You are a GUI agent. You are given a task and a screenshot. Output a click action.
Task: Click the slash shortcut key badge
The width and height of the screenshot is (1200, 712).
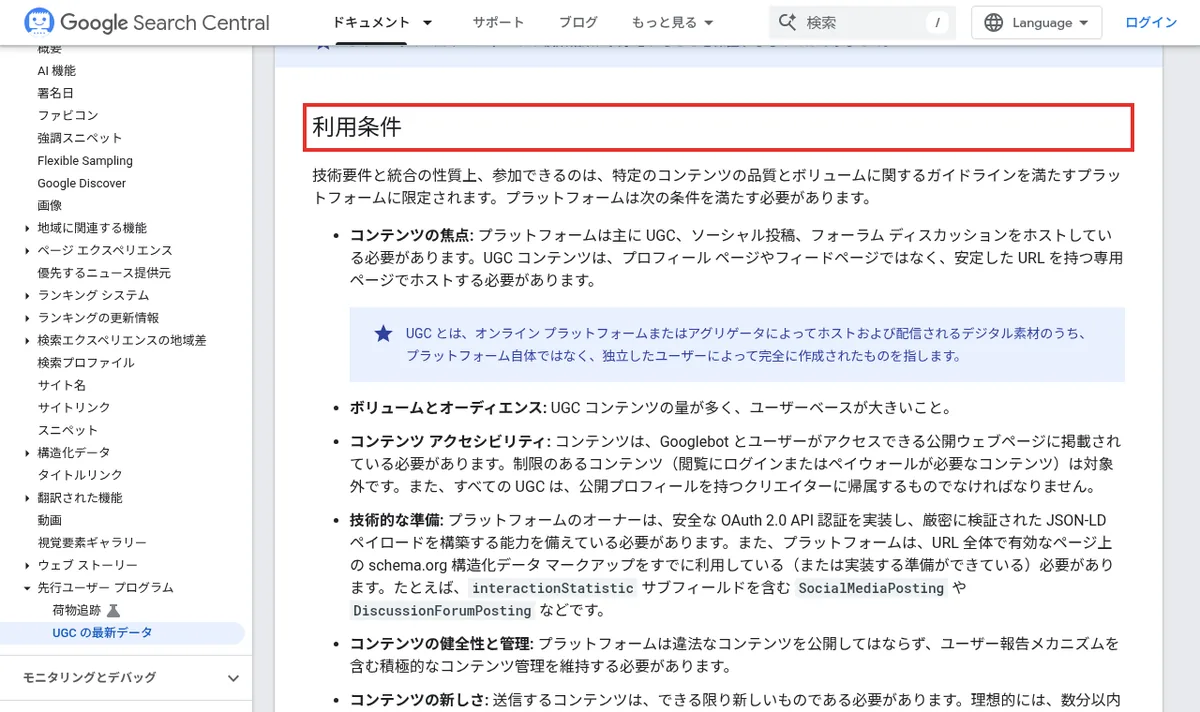[x=937, y=22]
